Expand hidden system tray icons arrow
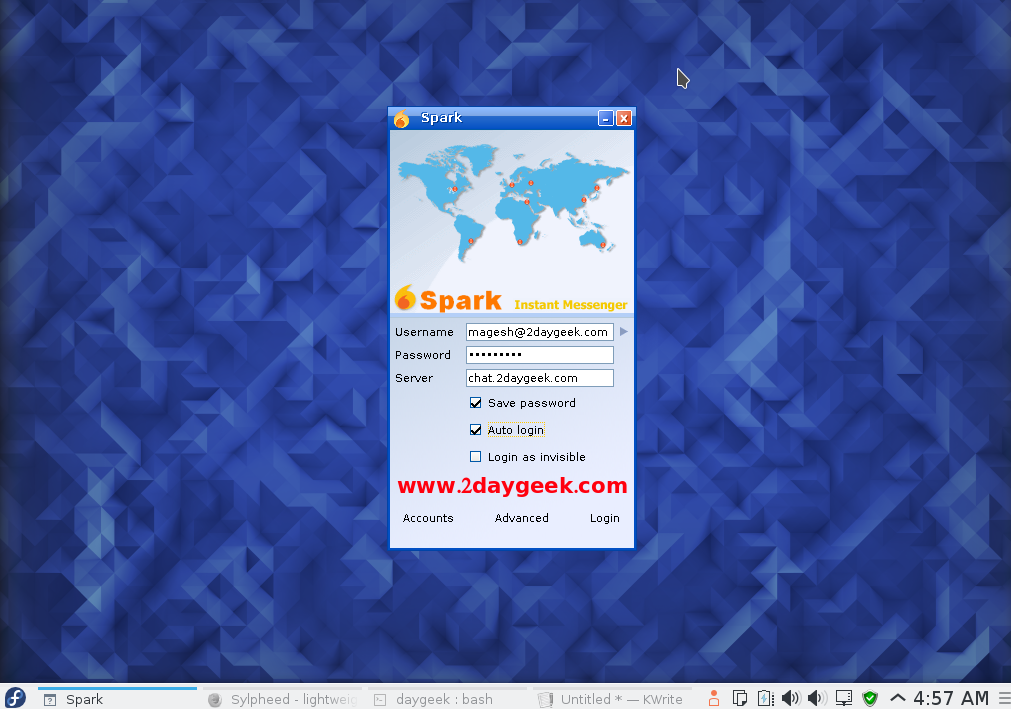Screen dimensions: 1011x709 [x=898, y=698]
